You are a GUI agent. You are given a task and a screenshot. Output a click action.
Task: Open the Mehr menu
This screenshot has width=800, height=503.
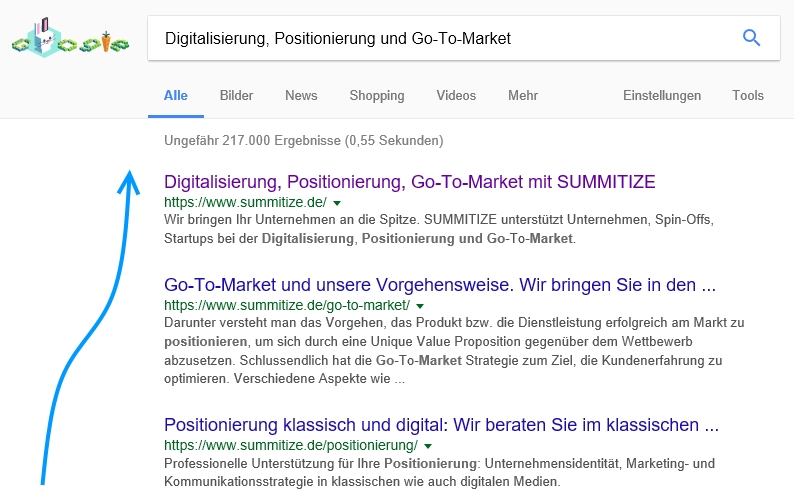pyautogui.click(x=523, y=95)
